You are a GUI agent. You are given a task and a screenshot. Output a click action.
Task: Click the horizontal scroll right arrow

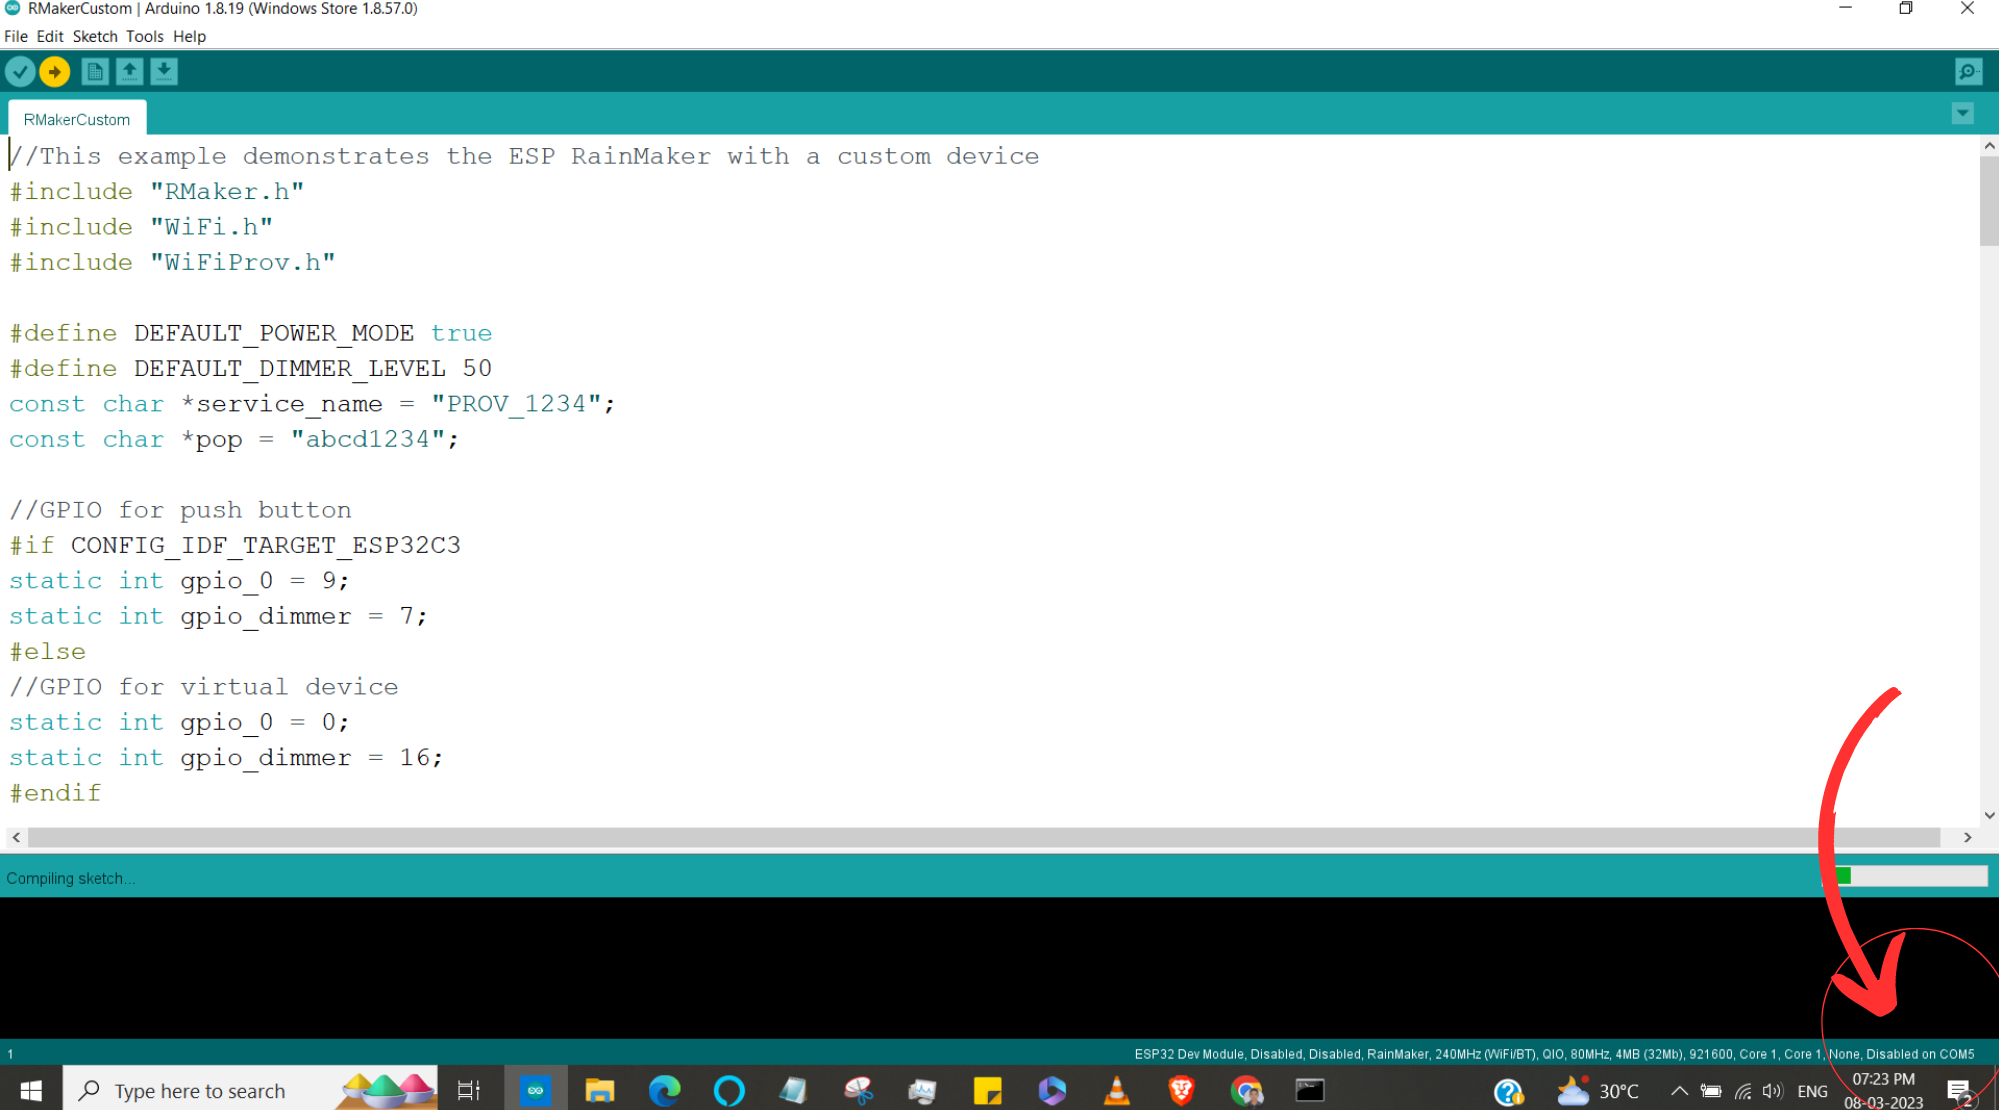pyautogui.click(x=1967, y=837)
